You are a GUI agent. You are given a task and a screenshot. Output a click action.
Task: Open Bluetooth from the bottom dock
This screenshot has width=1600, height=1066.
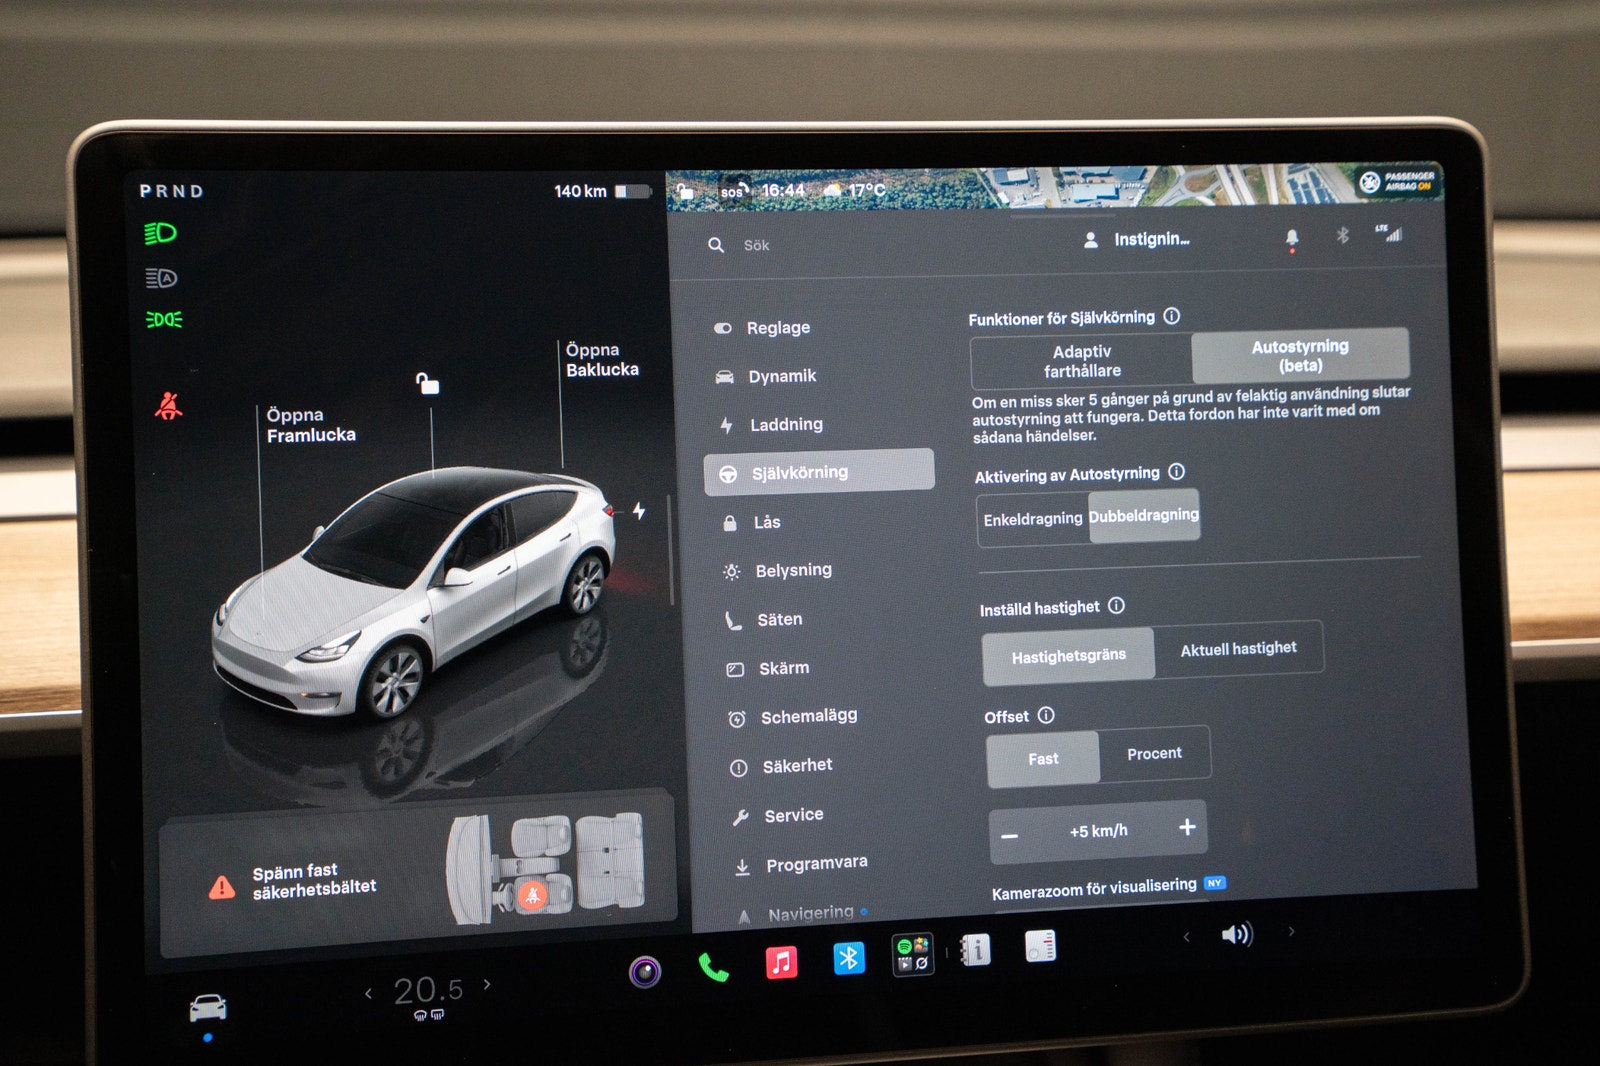click(x=848, y=958)
